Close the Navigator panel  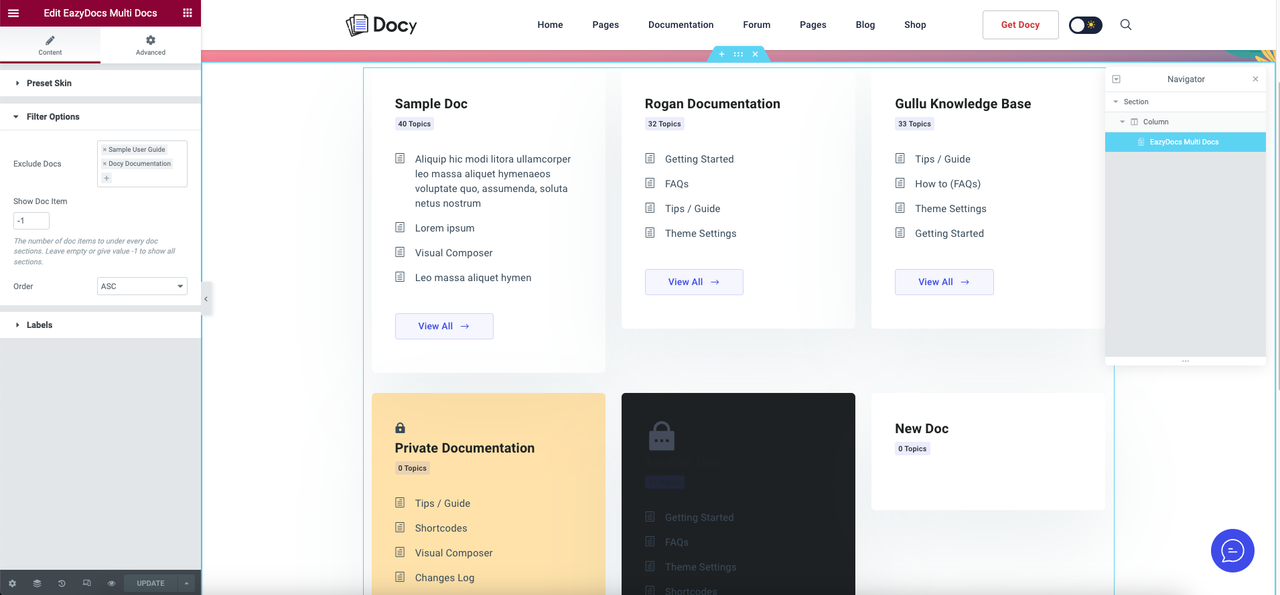tap(1256, 79)
